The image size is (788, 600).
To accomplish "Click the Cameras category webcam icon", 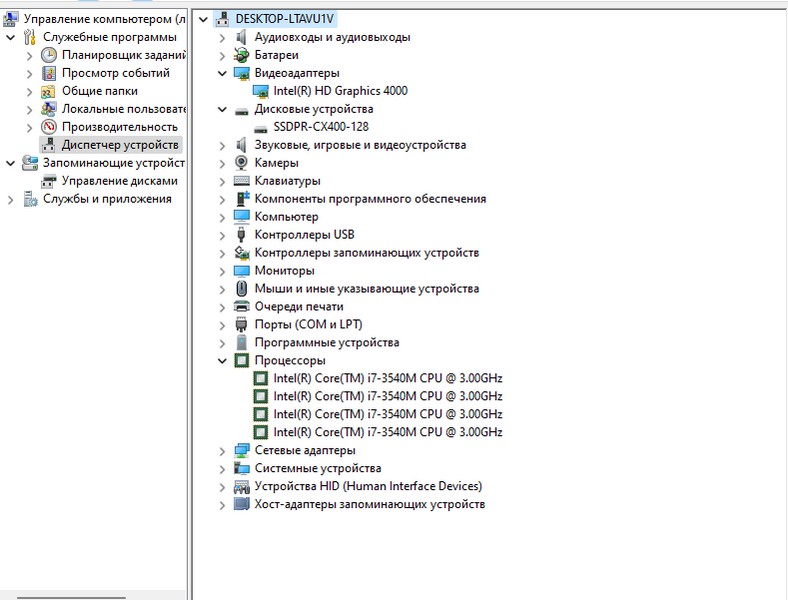I will (241, 163).
